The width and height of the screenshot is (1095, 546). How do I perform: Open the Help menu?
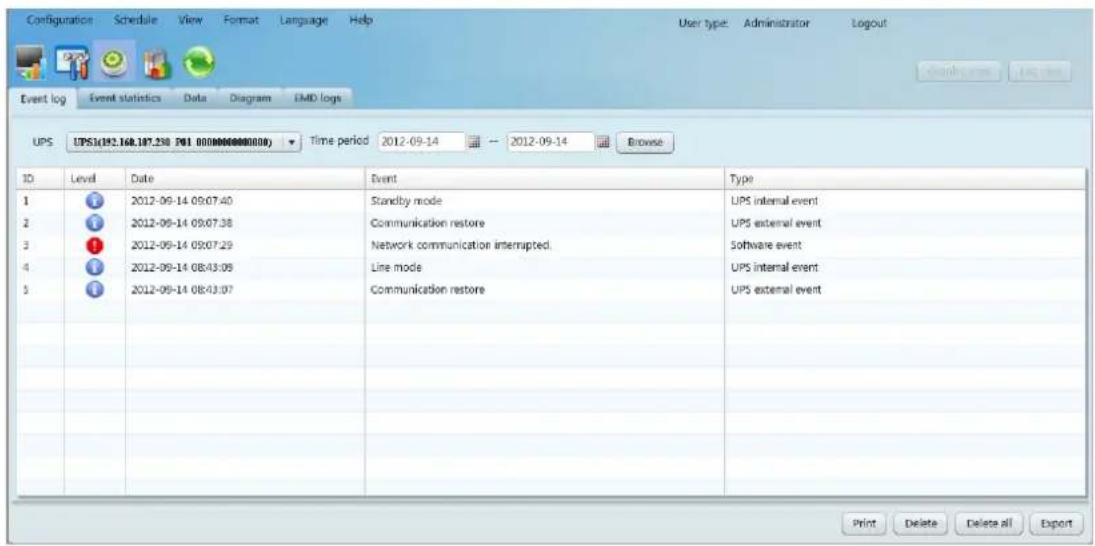[x=361, y=22]
